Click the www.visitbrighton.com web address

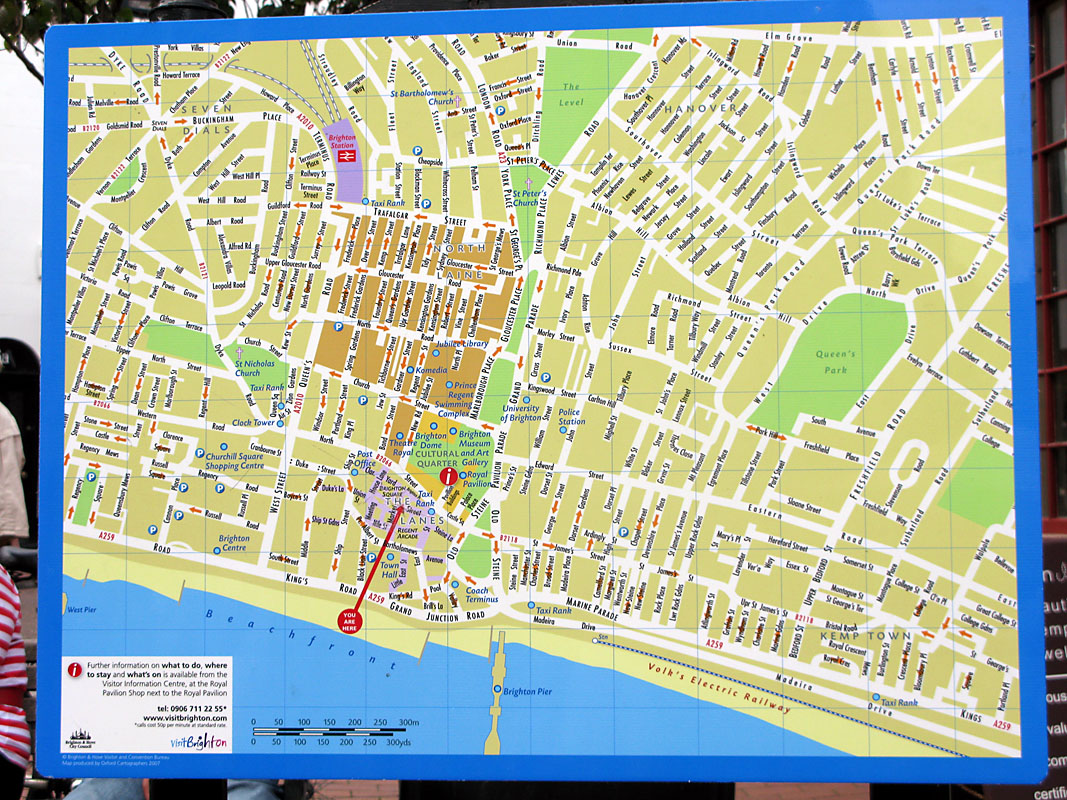tap(185, 718)
